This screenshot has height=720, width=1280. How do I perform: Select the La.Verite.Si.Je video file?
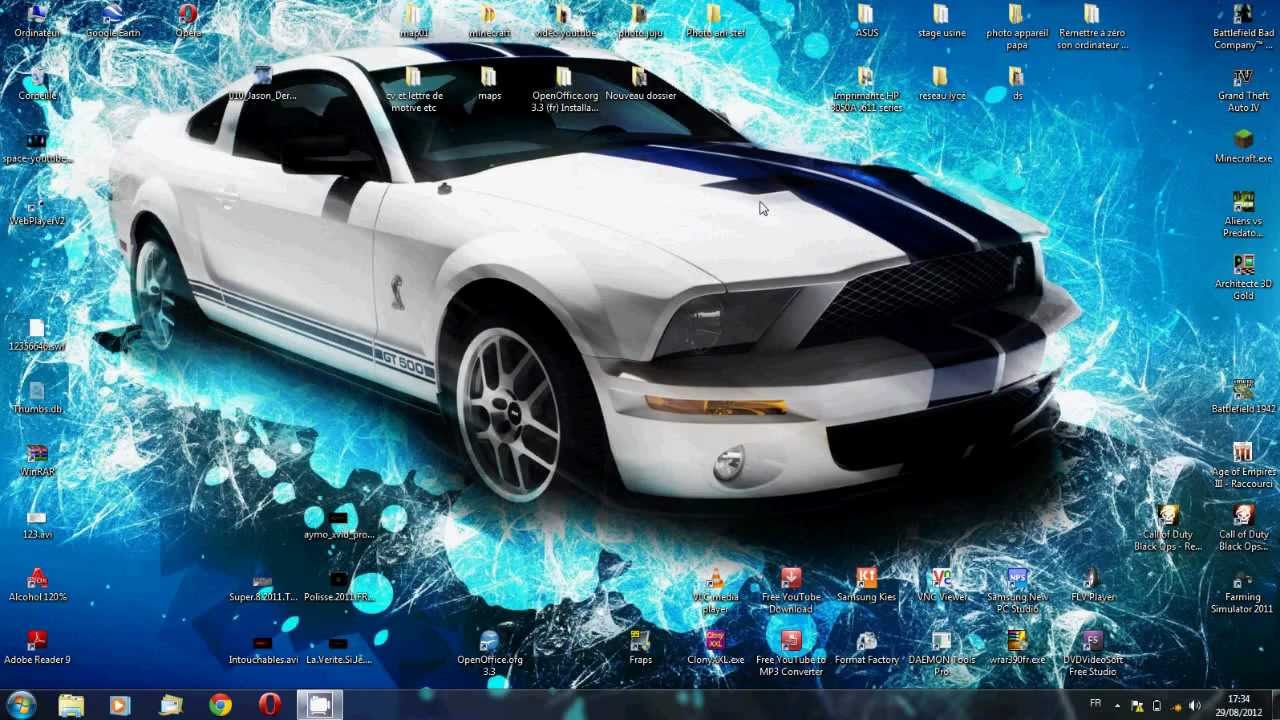tap(338, 648)
